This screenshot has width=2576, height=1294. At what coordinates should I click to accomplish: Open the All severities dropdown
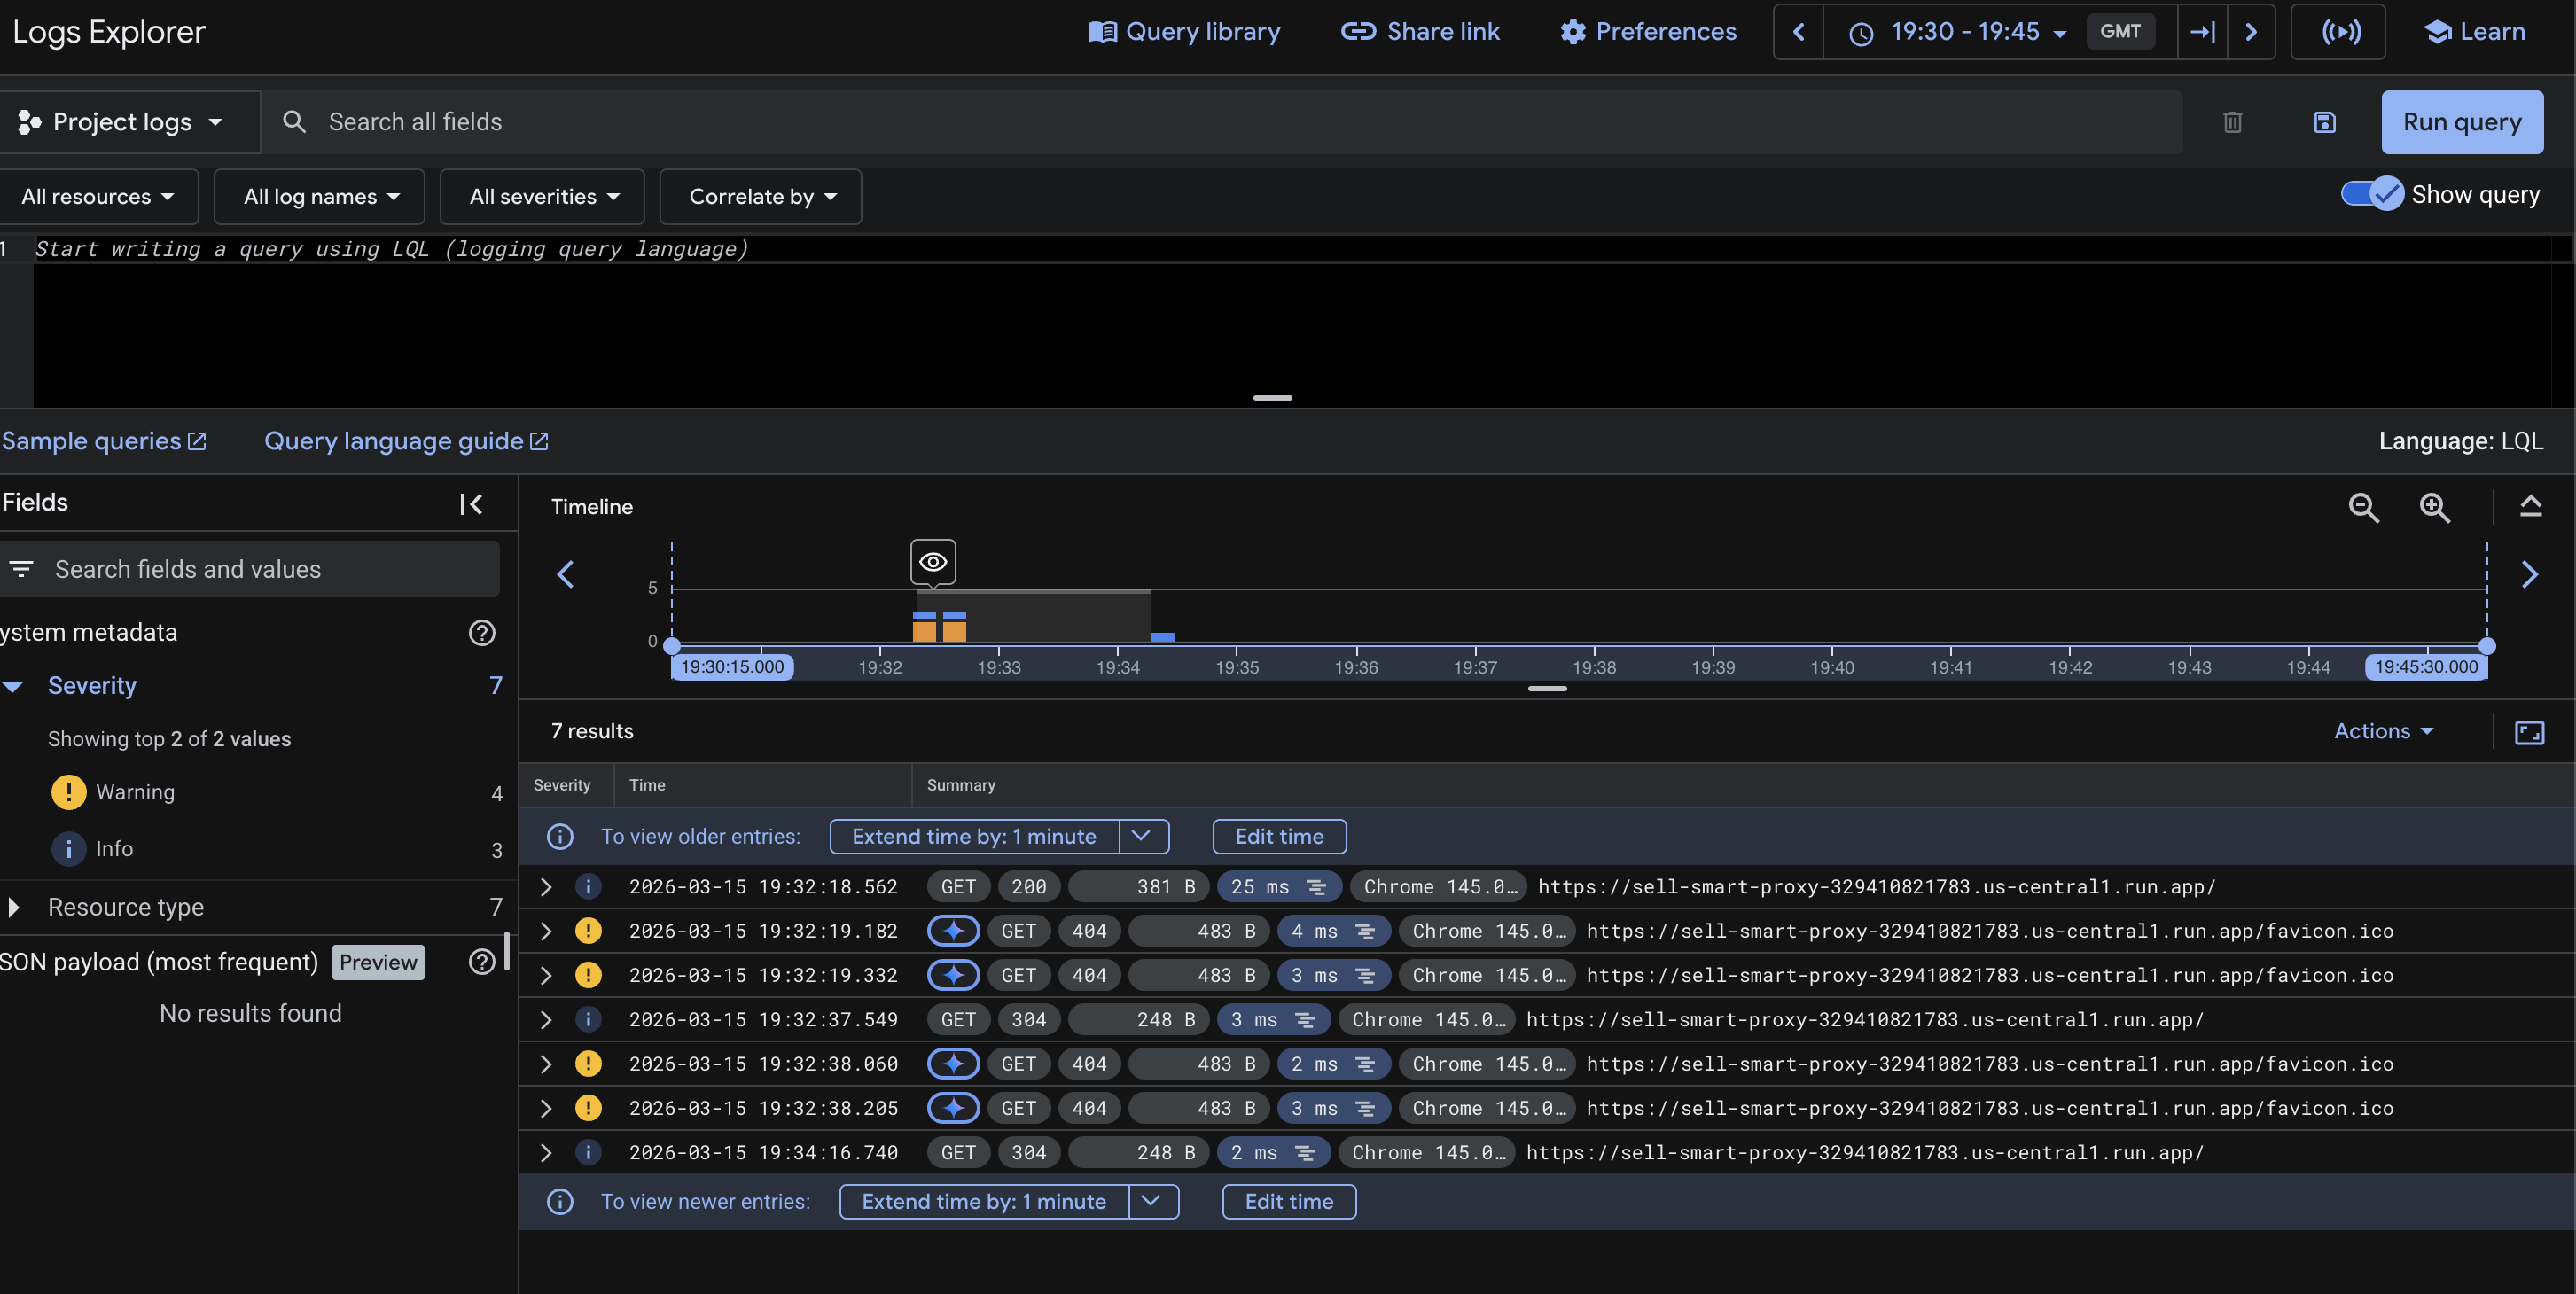tap(543, 197)
